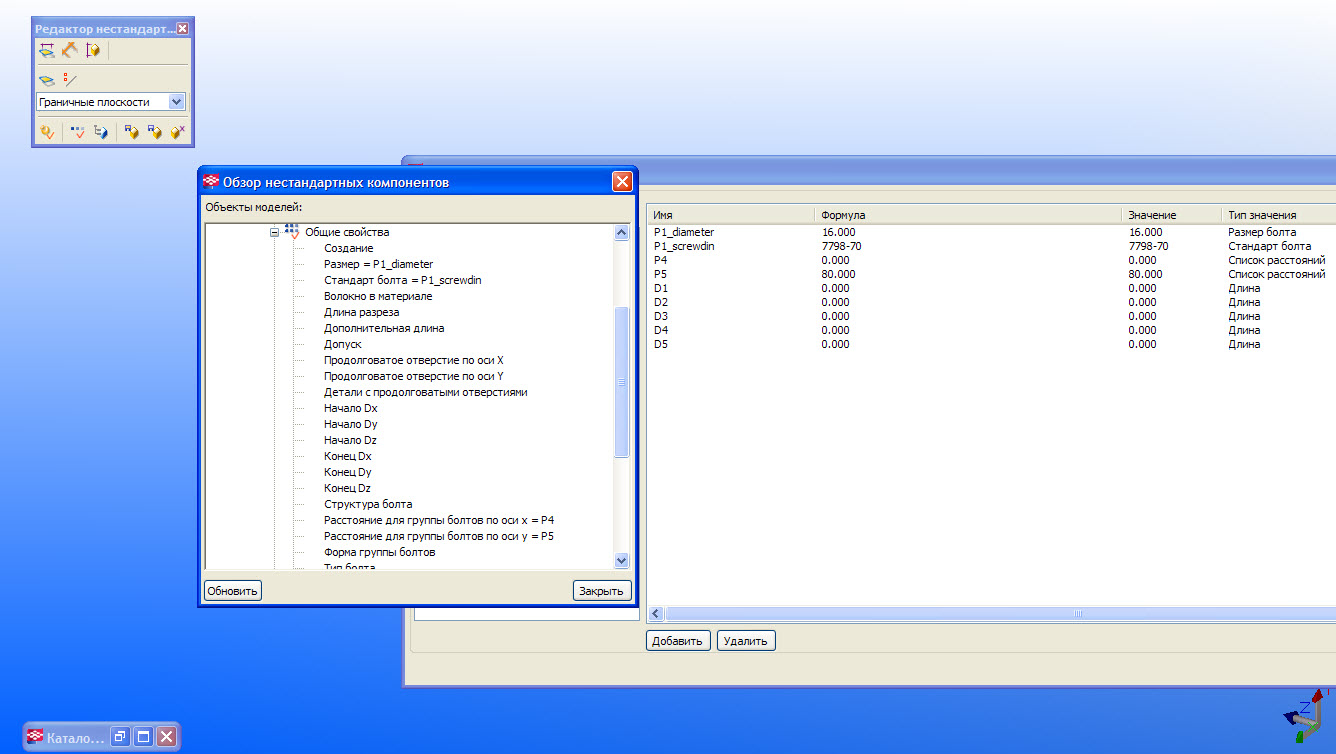Select tree item Структура болта
This screenshot has height=754, width=1336.
[x=368, y=504]
